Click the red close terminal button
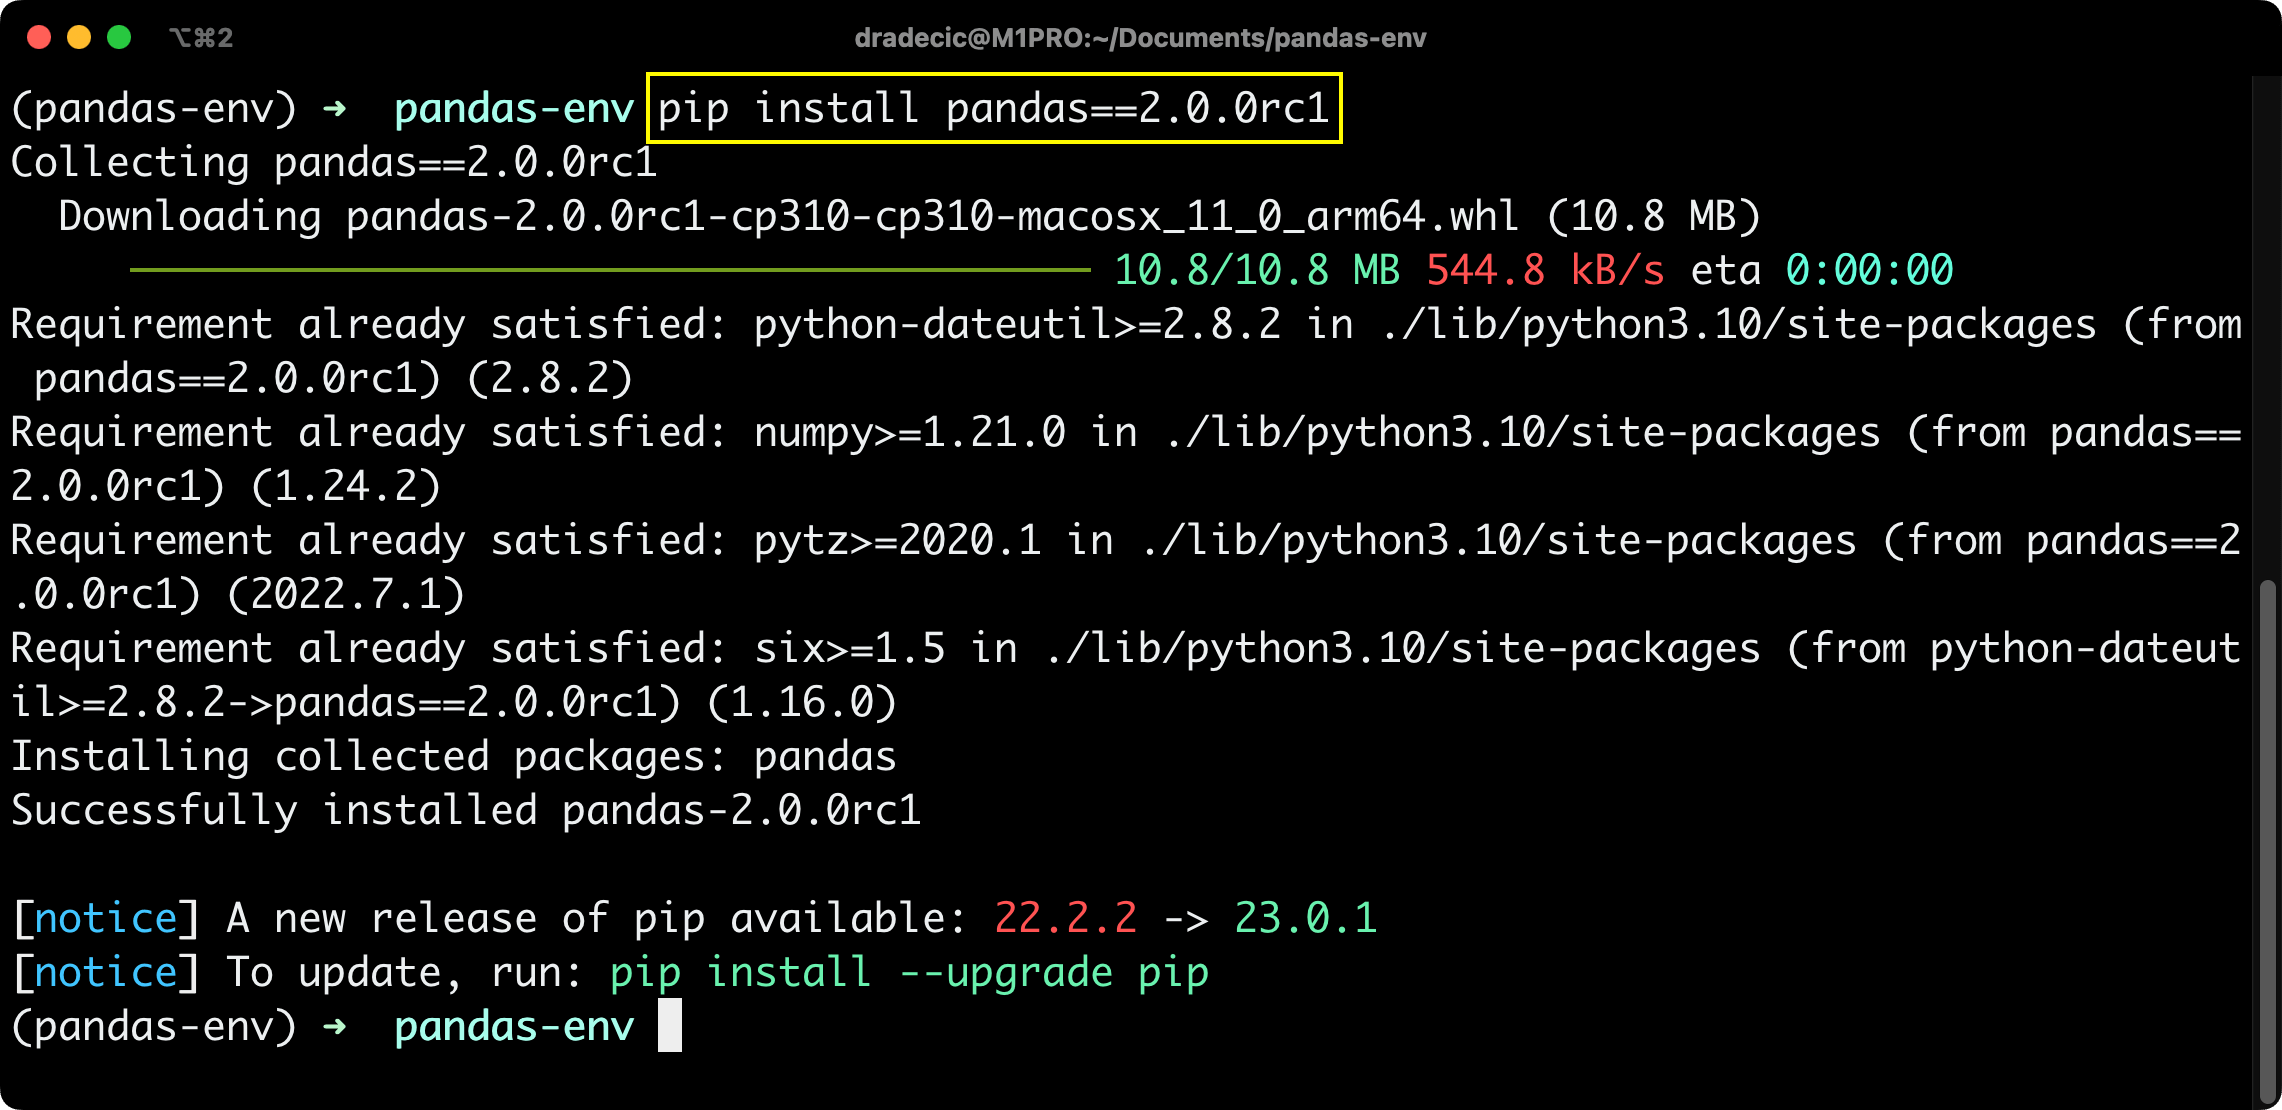Viewport: 2282px width, 1110px height. [38, 37]
